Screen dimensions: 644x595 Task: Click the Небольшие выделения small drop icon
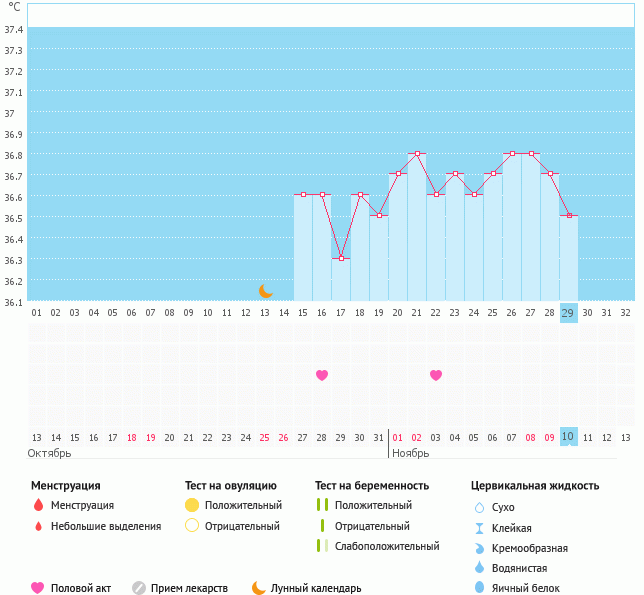[38, 526]
